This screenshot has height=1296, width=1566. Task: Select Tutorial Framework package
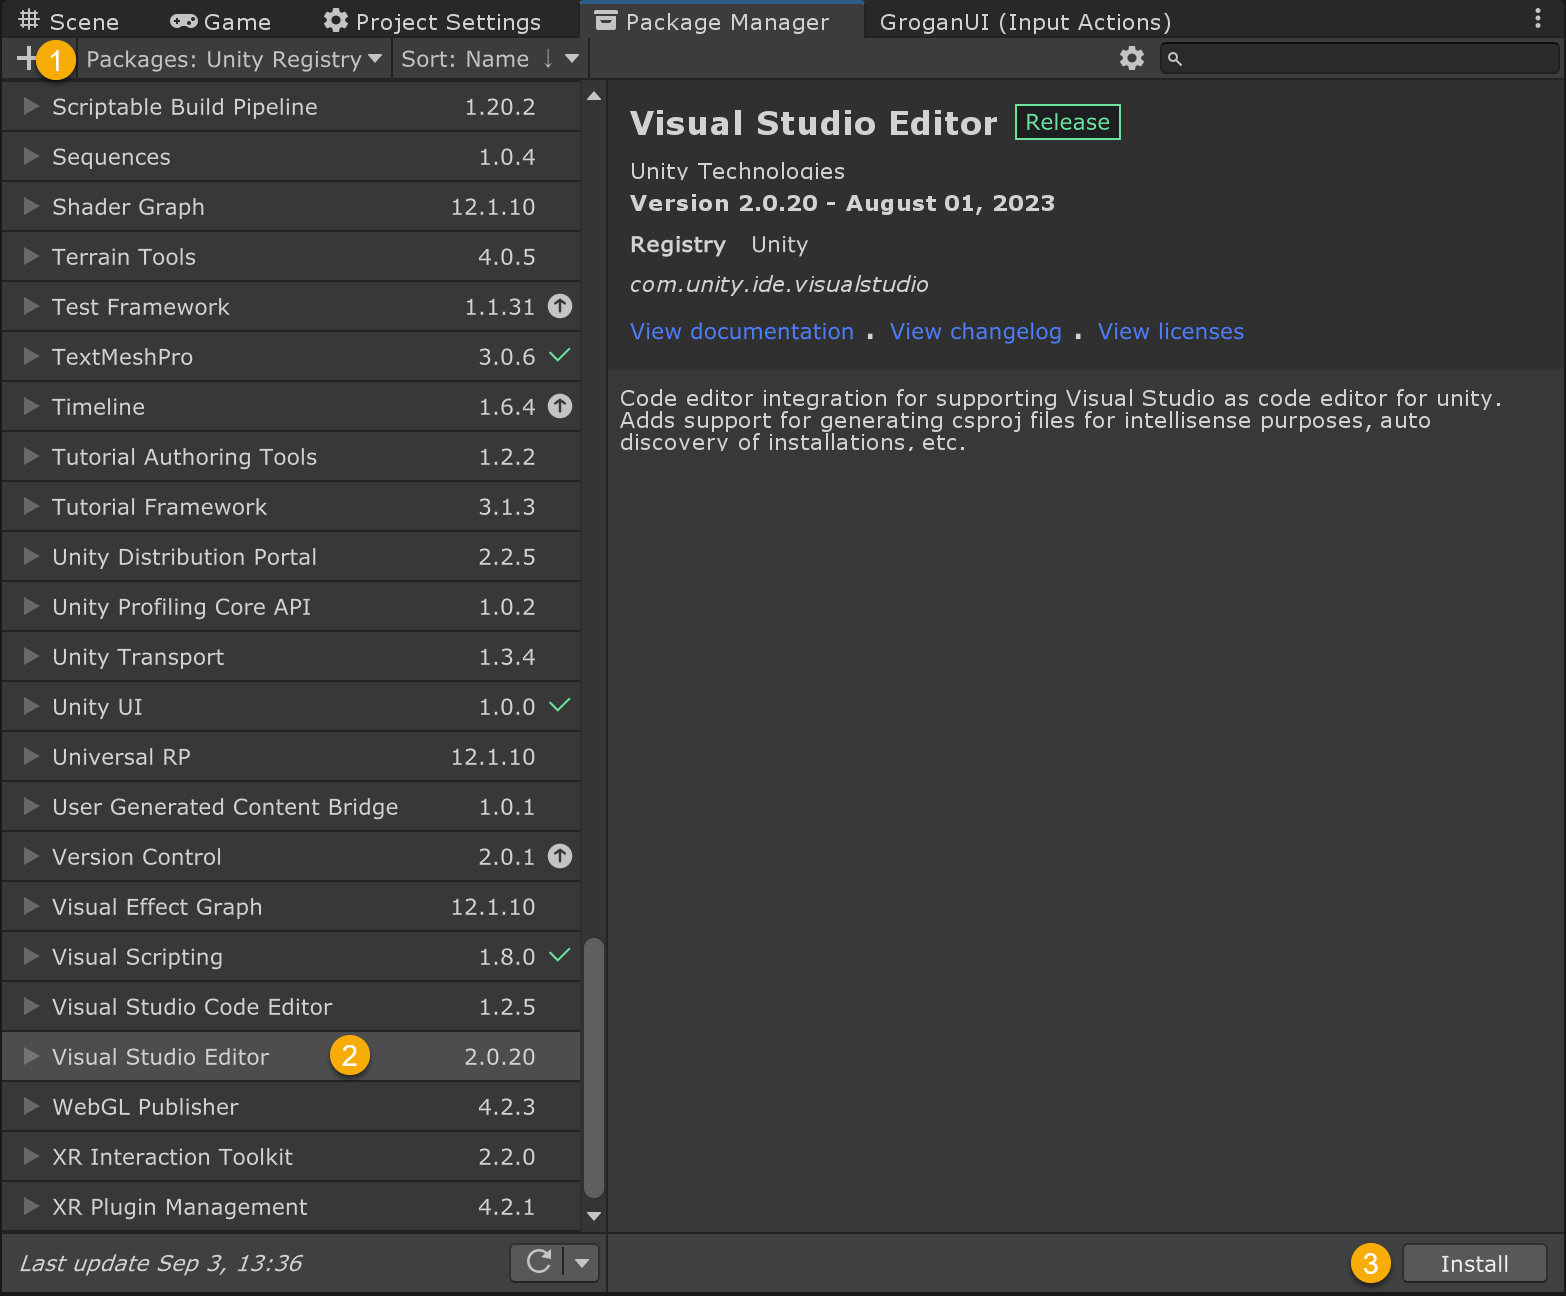pyautogui.click(x=291, y=506)
